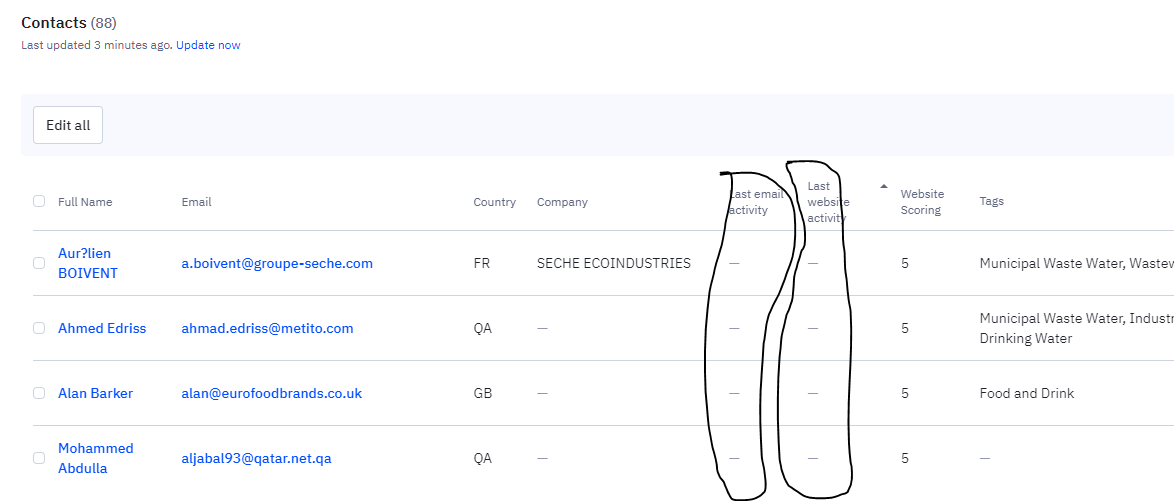Sort by the Website Scoring column header
1174x501 pixels.
click(922, 201)
